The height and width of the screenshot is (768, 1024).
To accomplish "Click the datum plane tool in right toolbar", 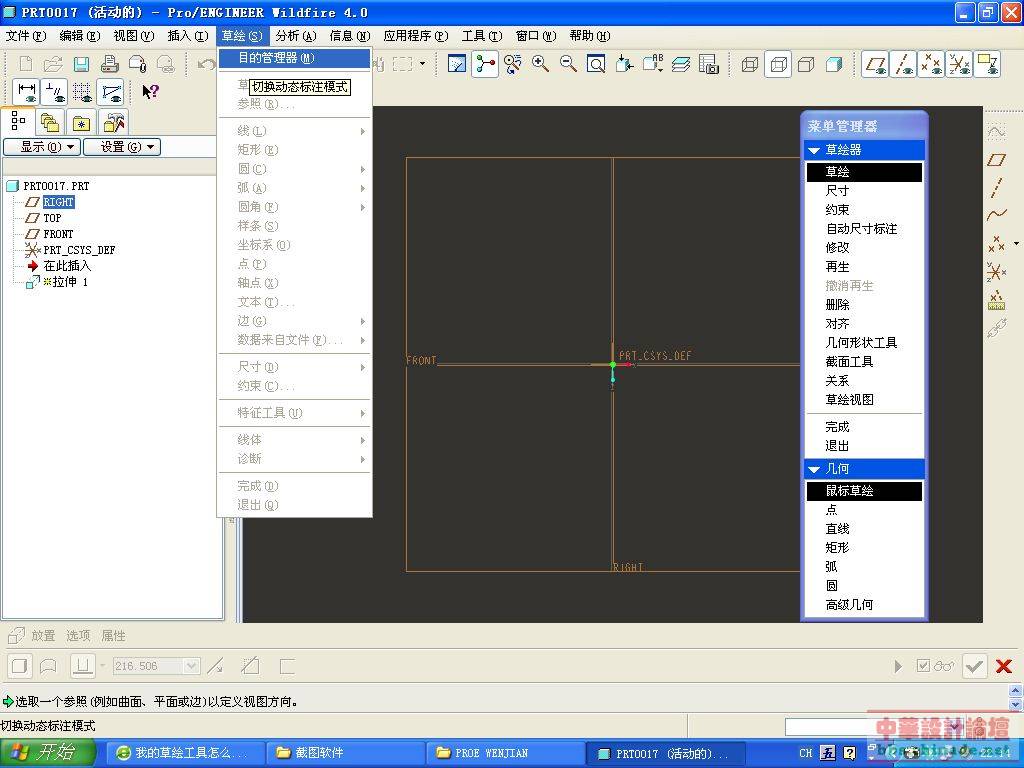I will 997,159.
